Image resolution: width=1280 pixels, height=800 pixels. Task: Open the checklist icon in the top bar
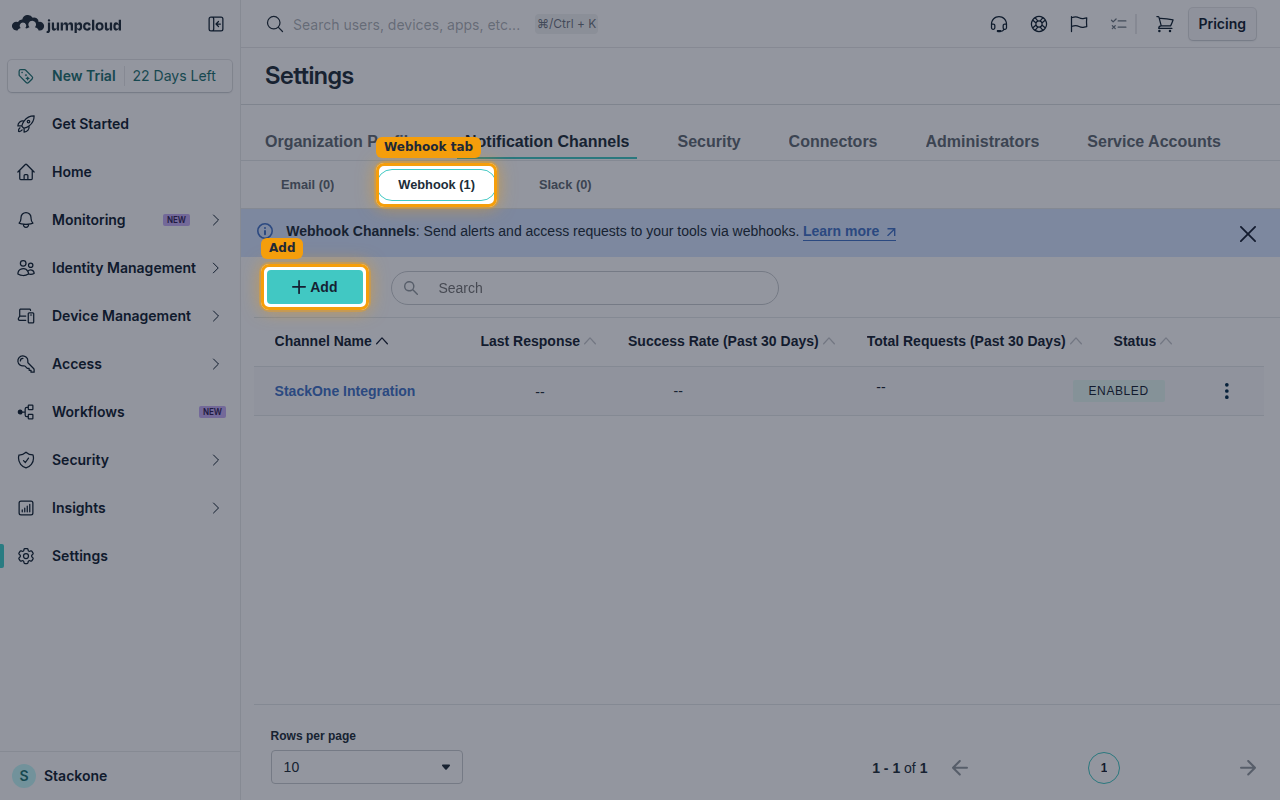[1119, 24]
